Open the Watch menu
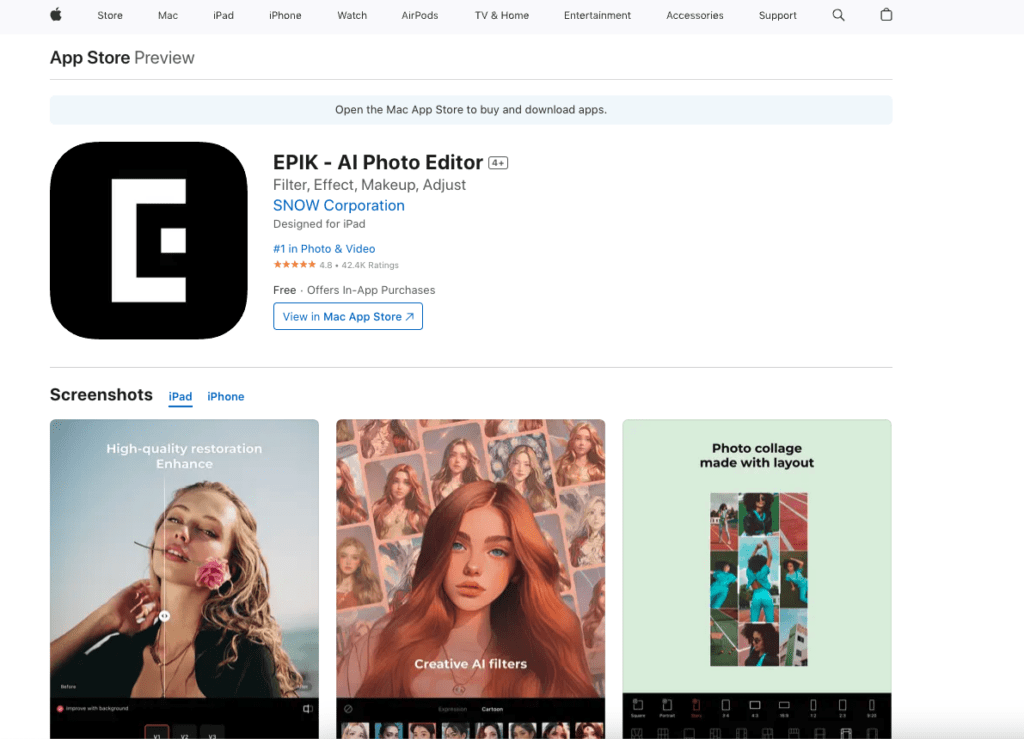 (352, 15)
